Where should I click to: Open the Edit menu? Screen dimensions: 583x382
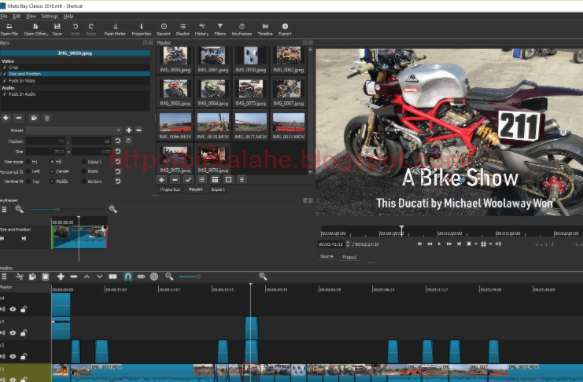point(17,16)
